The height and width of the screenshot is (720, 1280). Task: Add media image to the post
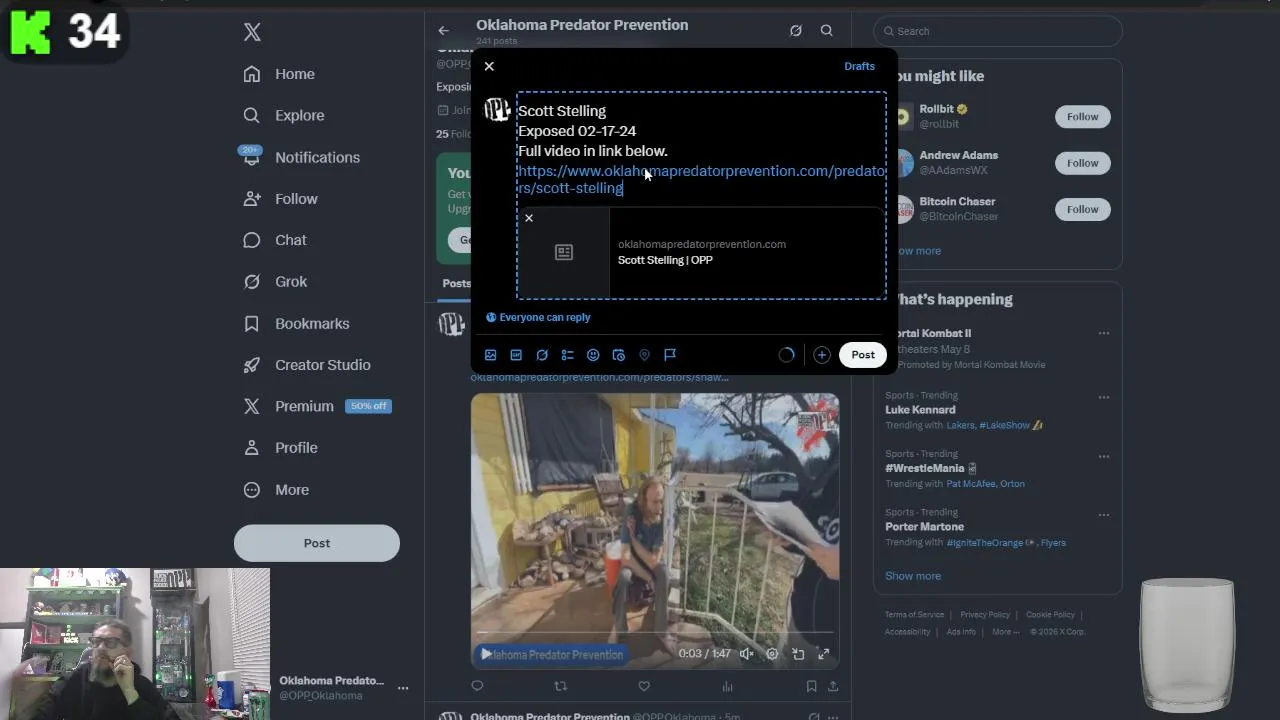pos(490,355)
